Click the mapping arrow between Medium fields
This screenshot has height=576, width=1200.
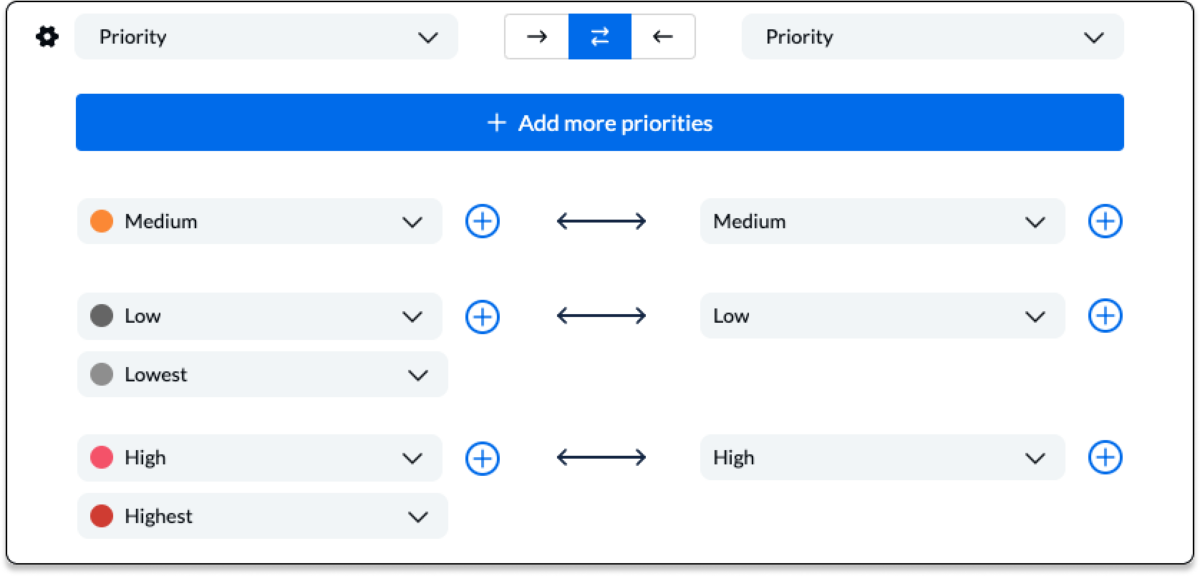click(x=600, y=221)
